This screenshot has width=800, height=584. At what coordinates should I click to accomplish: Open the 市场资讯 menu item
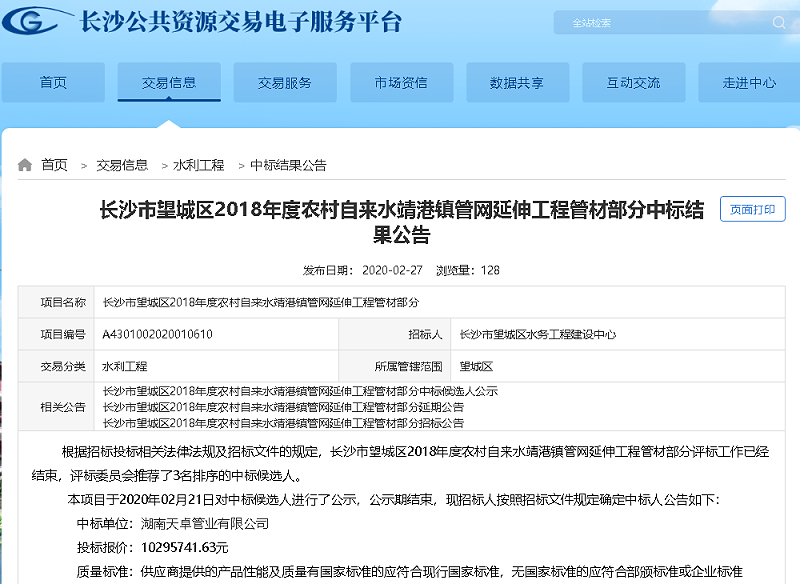point(401,83)
